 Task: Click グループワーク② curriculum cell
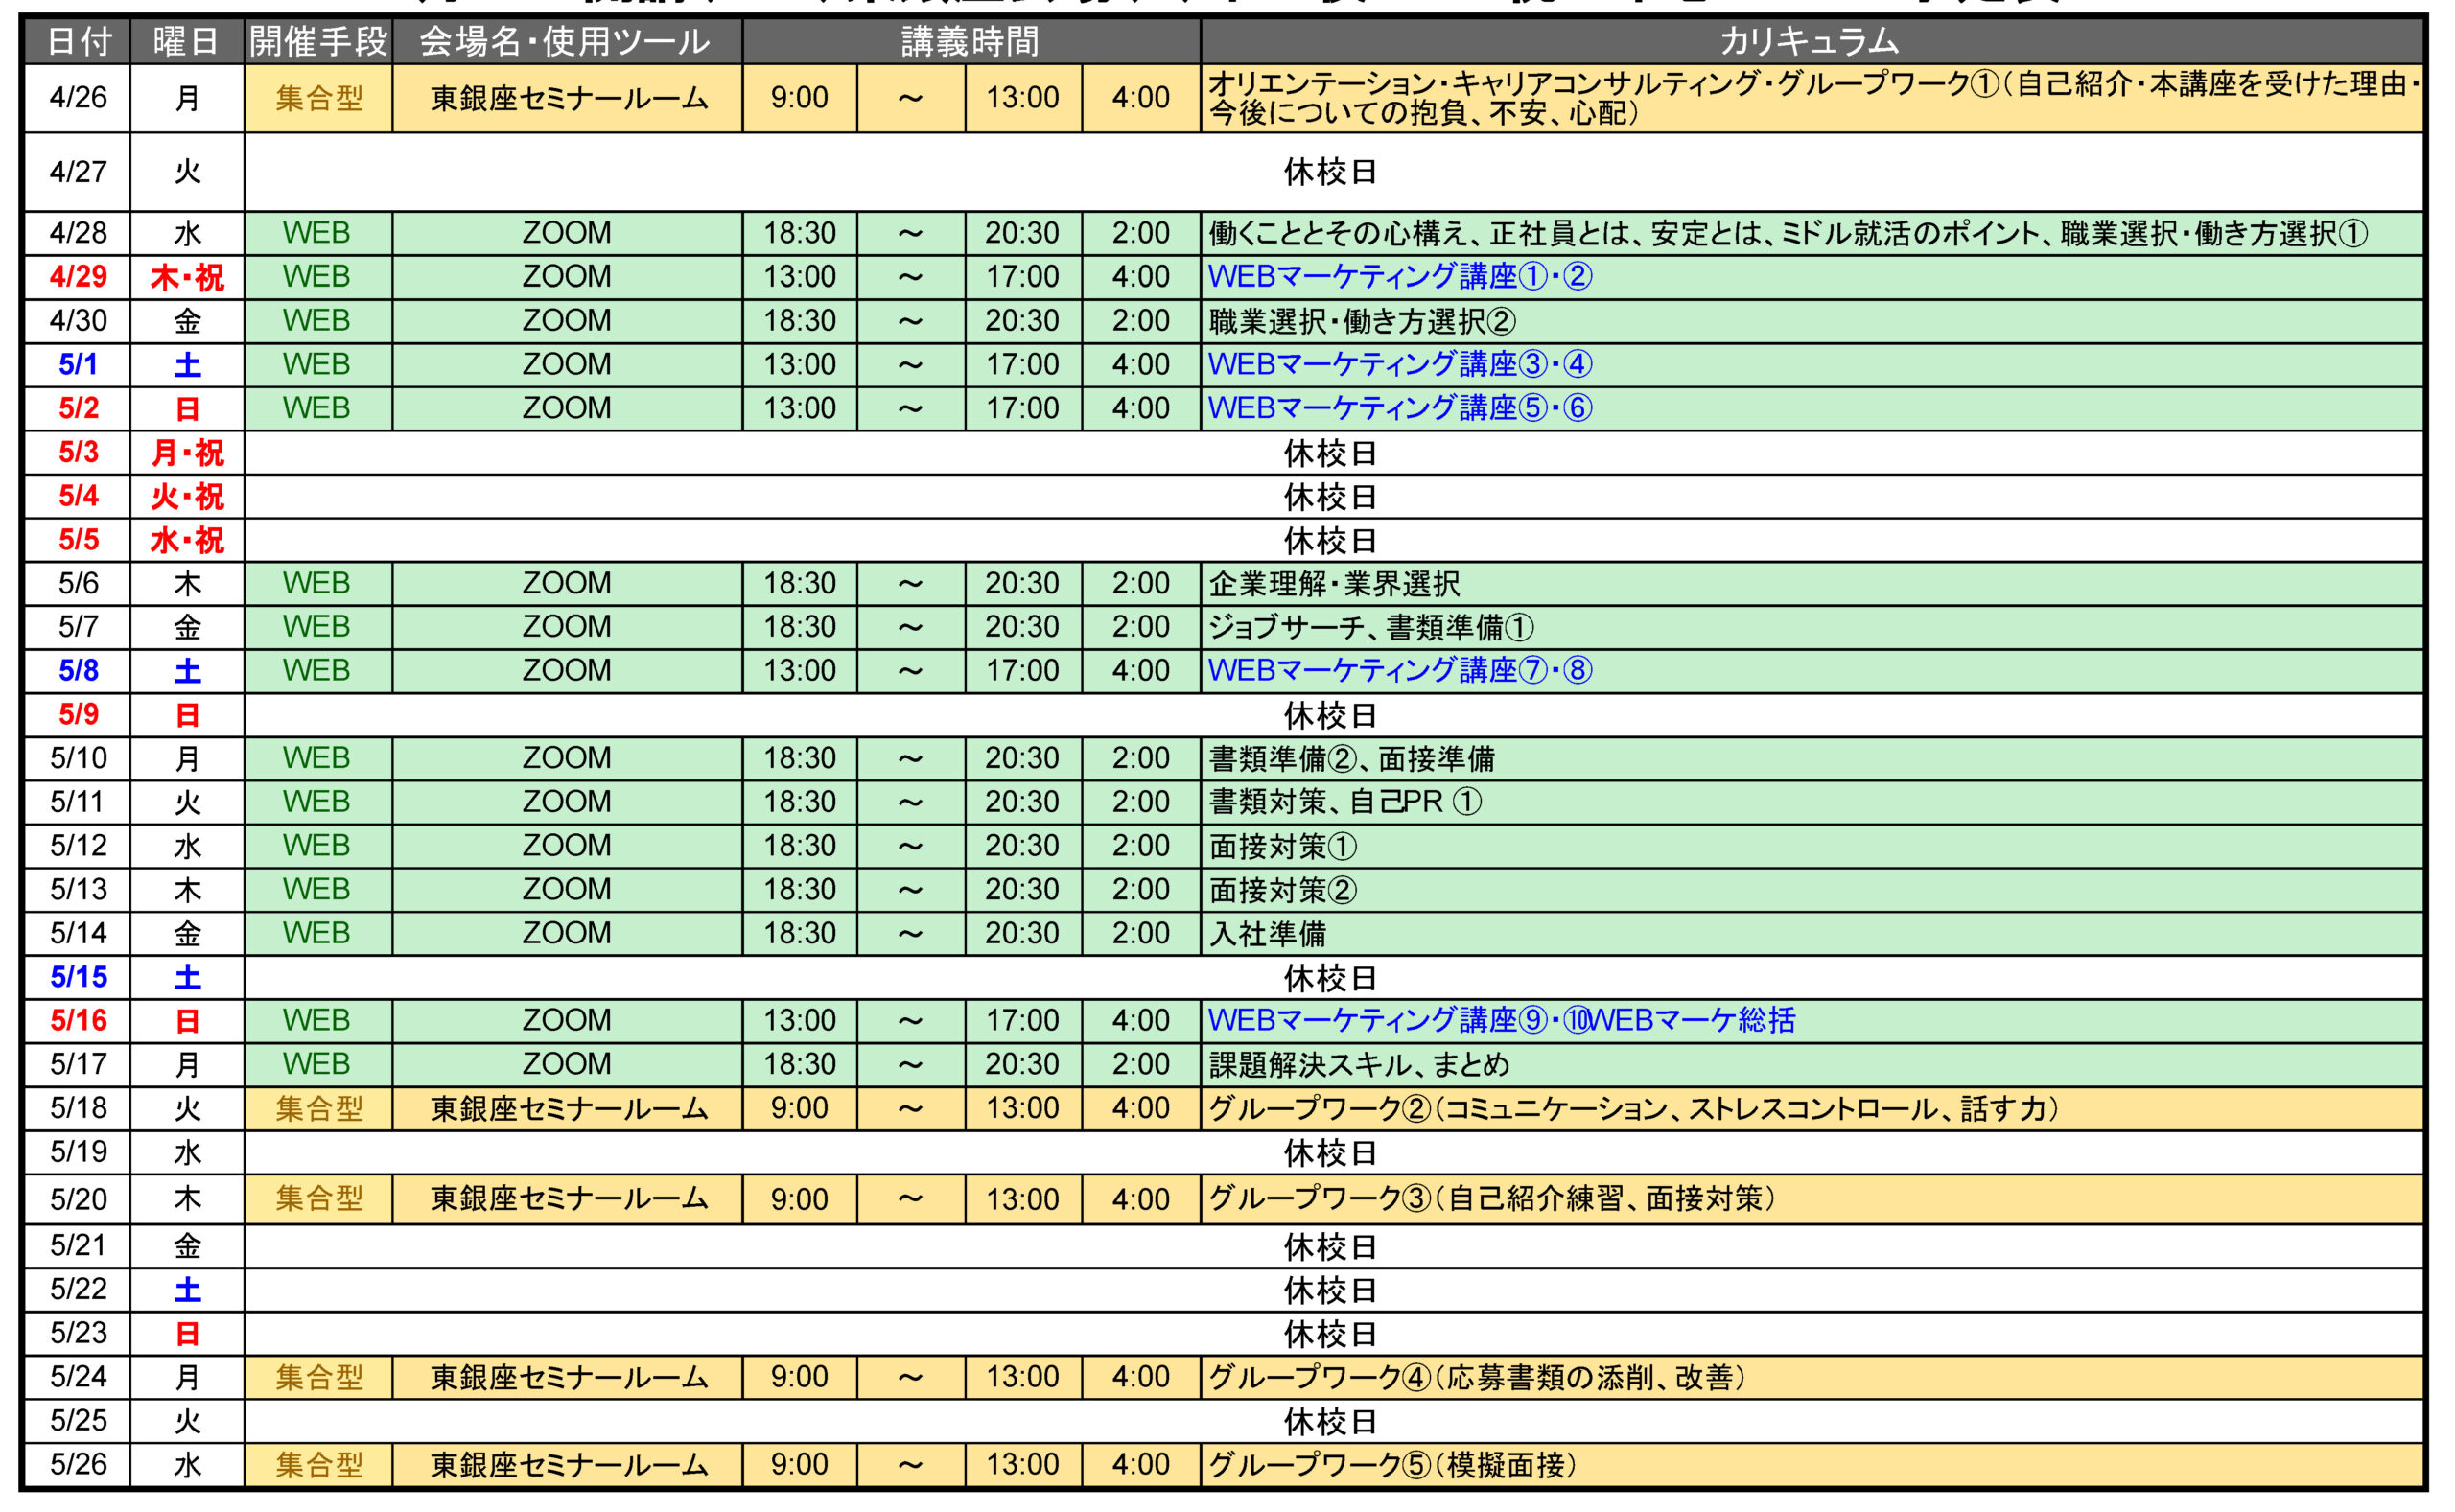[1811, 1109]
